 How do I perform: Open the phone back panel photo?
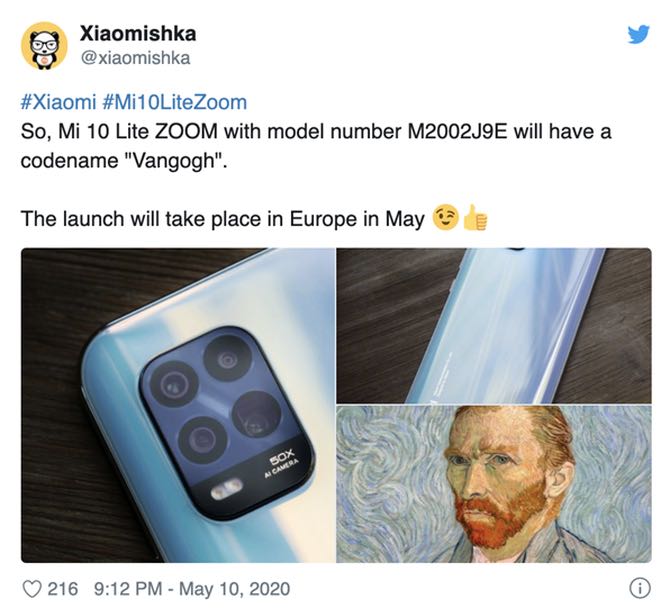tap(494, 325)
